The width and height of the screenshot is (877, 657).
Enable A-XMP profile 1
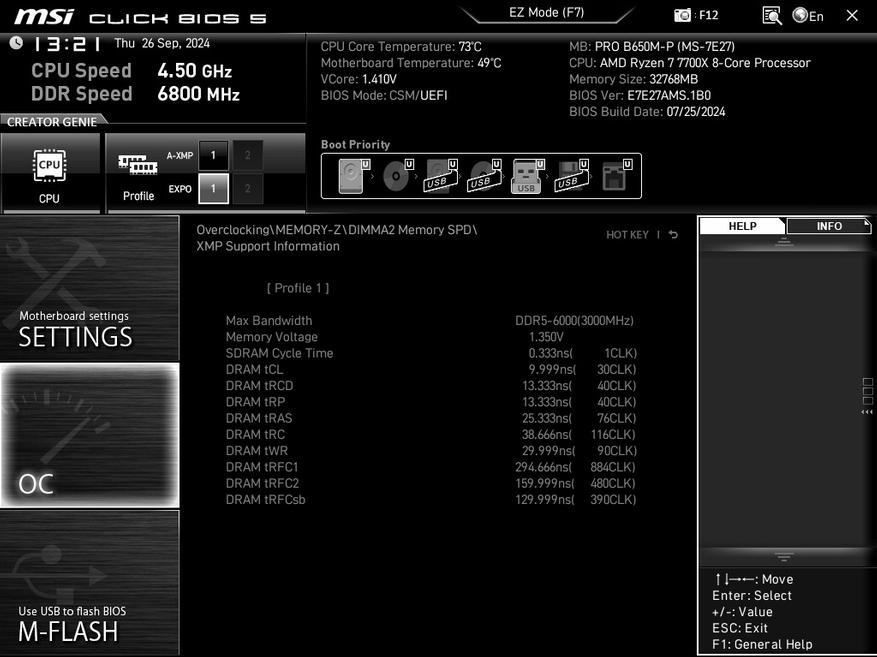[213, 155]
